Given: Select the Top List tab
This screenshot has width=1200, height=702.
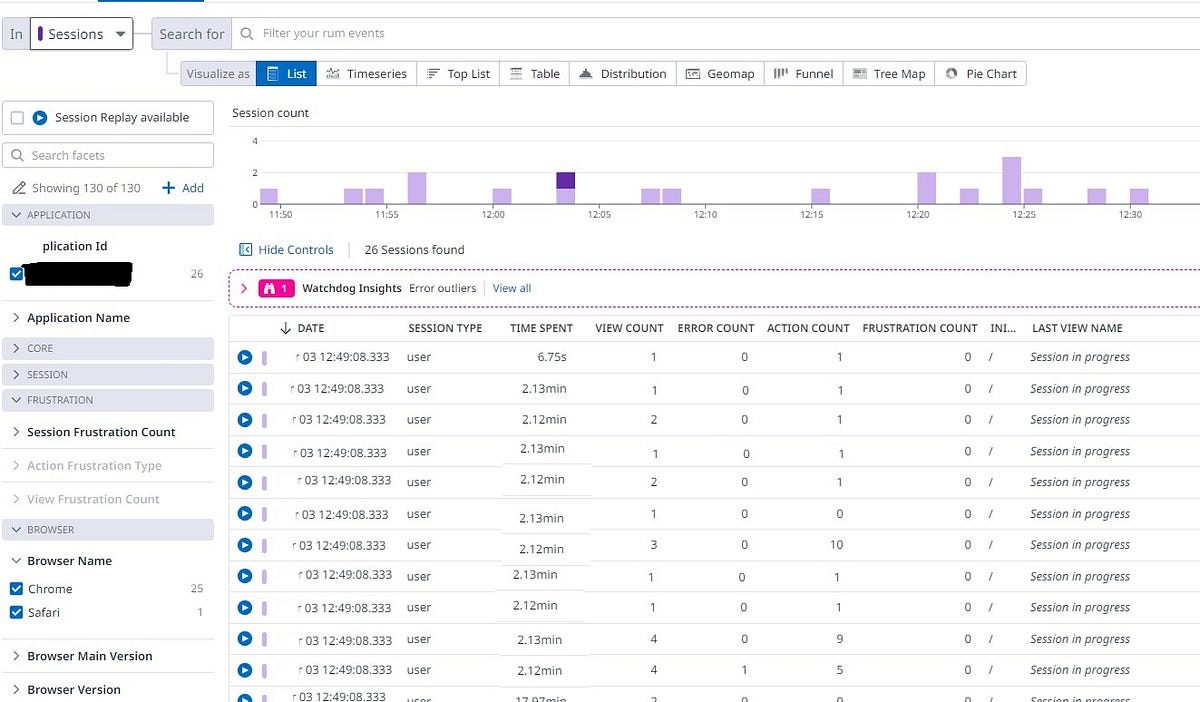Looking at the screenshot, I should click(x=457, y=73).
